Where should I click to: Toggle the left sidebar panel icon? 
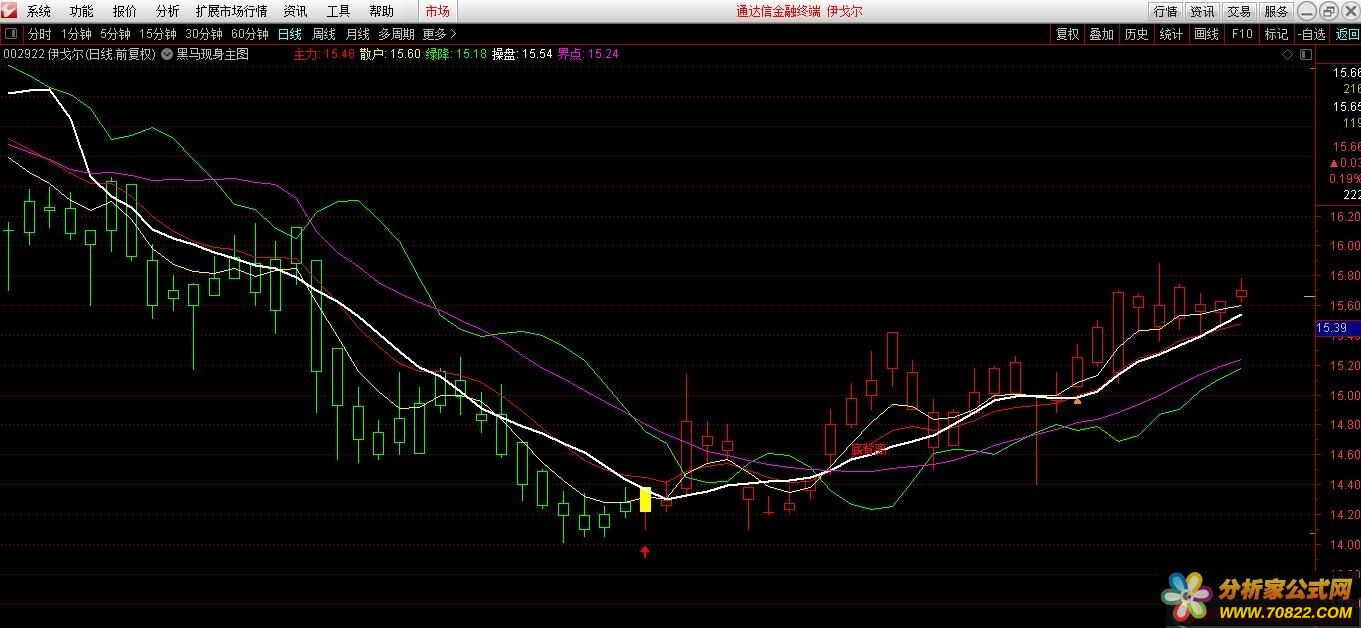coord(9,33)
